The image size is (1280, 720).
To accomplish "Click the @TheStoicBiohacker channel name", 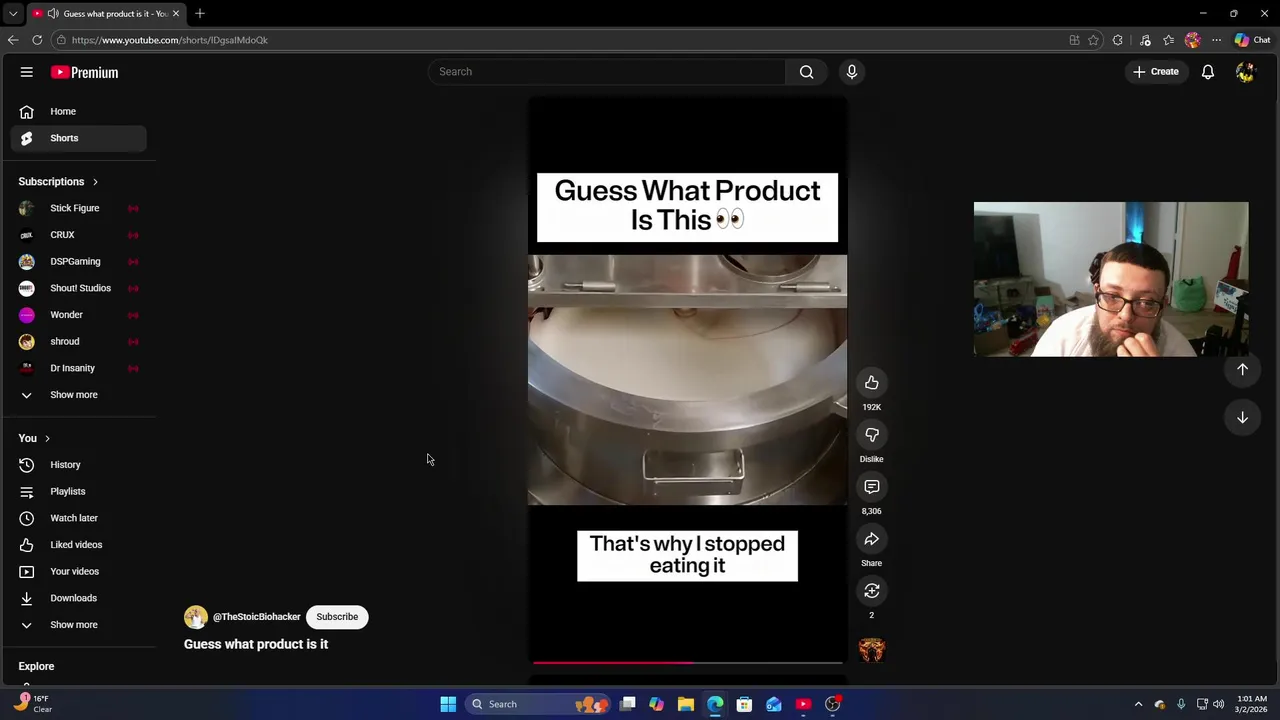I will pos(256,617).
